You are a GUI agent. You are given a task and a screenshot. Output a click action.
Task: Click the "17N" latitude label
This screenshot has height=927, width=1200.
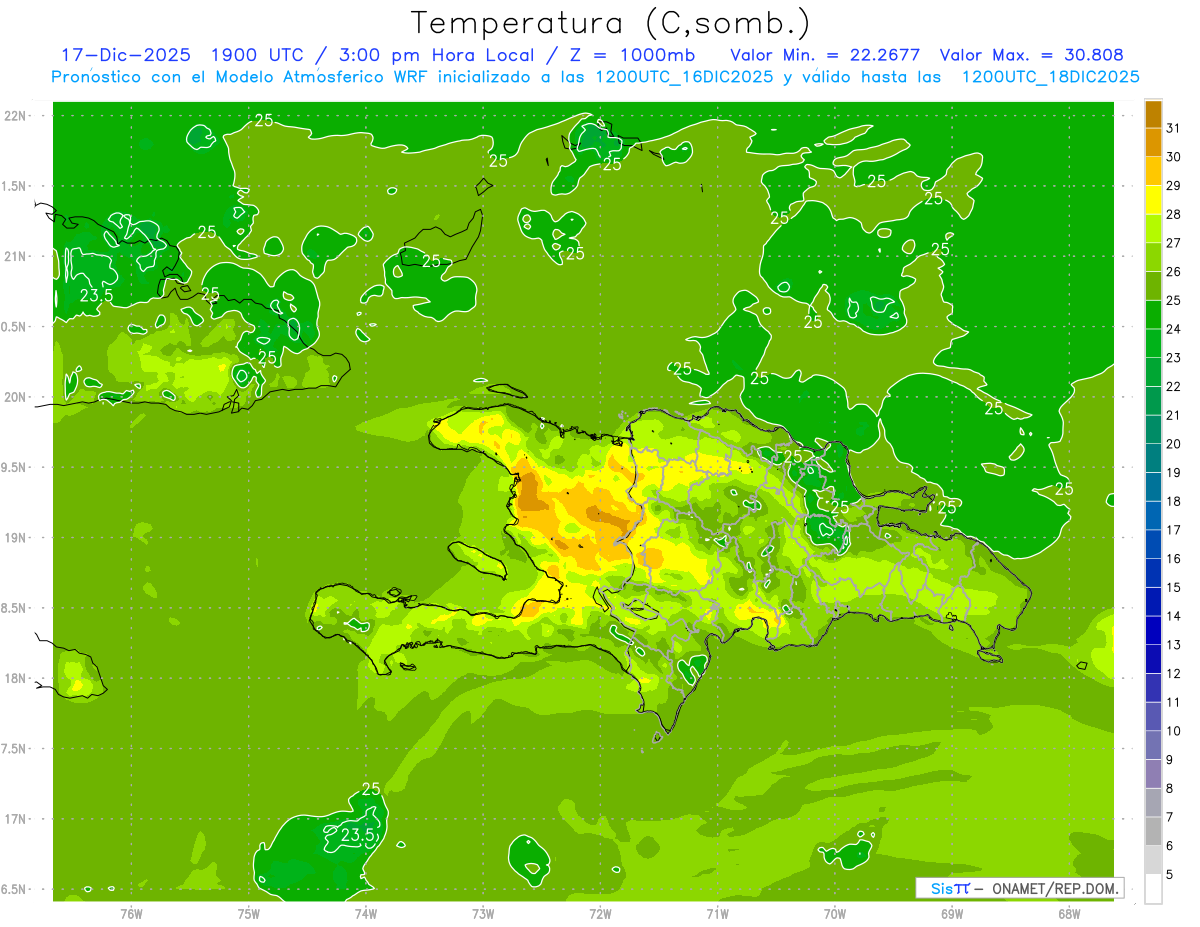pyautogui.click(x=17, y=819)
